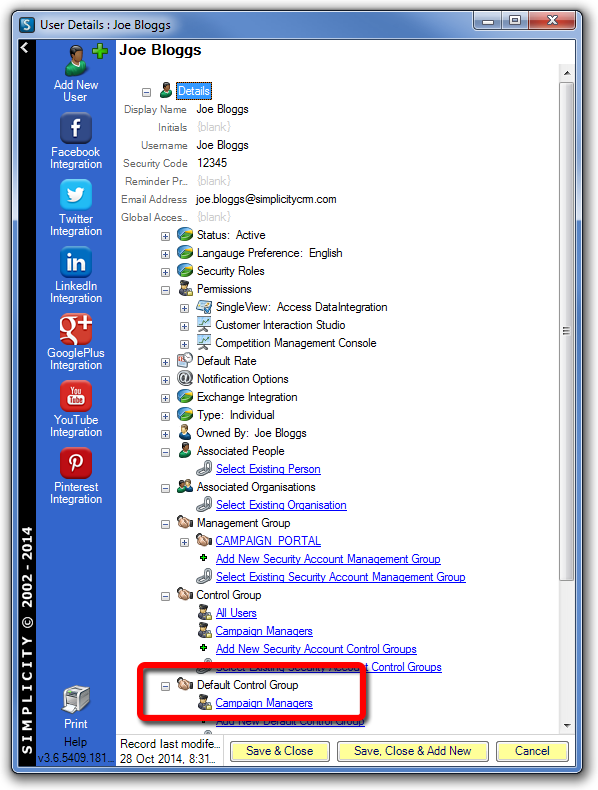The image size is (598, 790).
Task: Select the Customer Interaction Studio item
Action: 280,325
